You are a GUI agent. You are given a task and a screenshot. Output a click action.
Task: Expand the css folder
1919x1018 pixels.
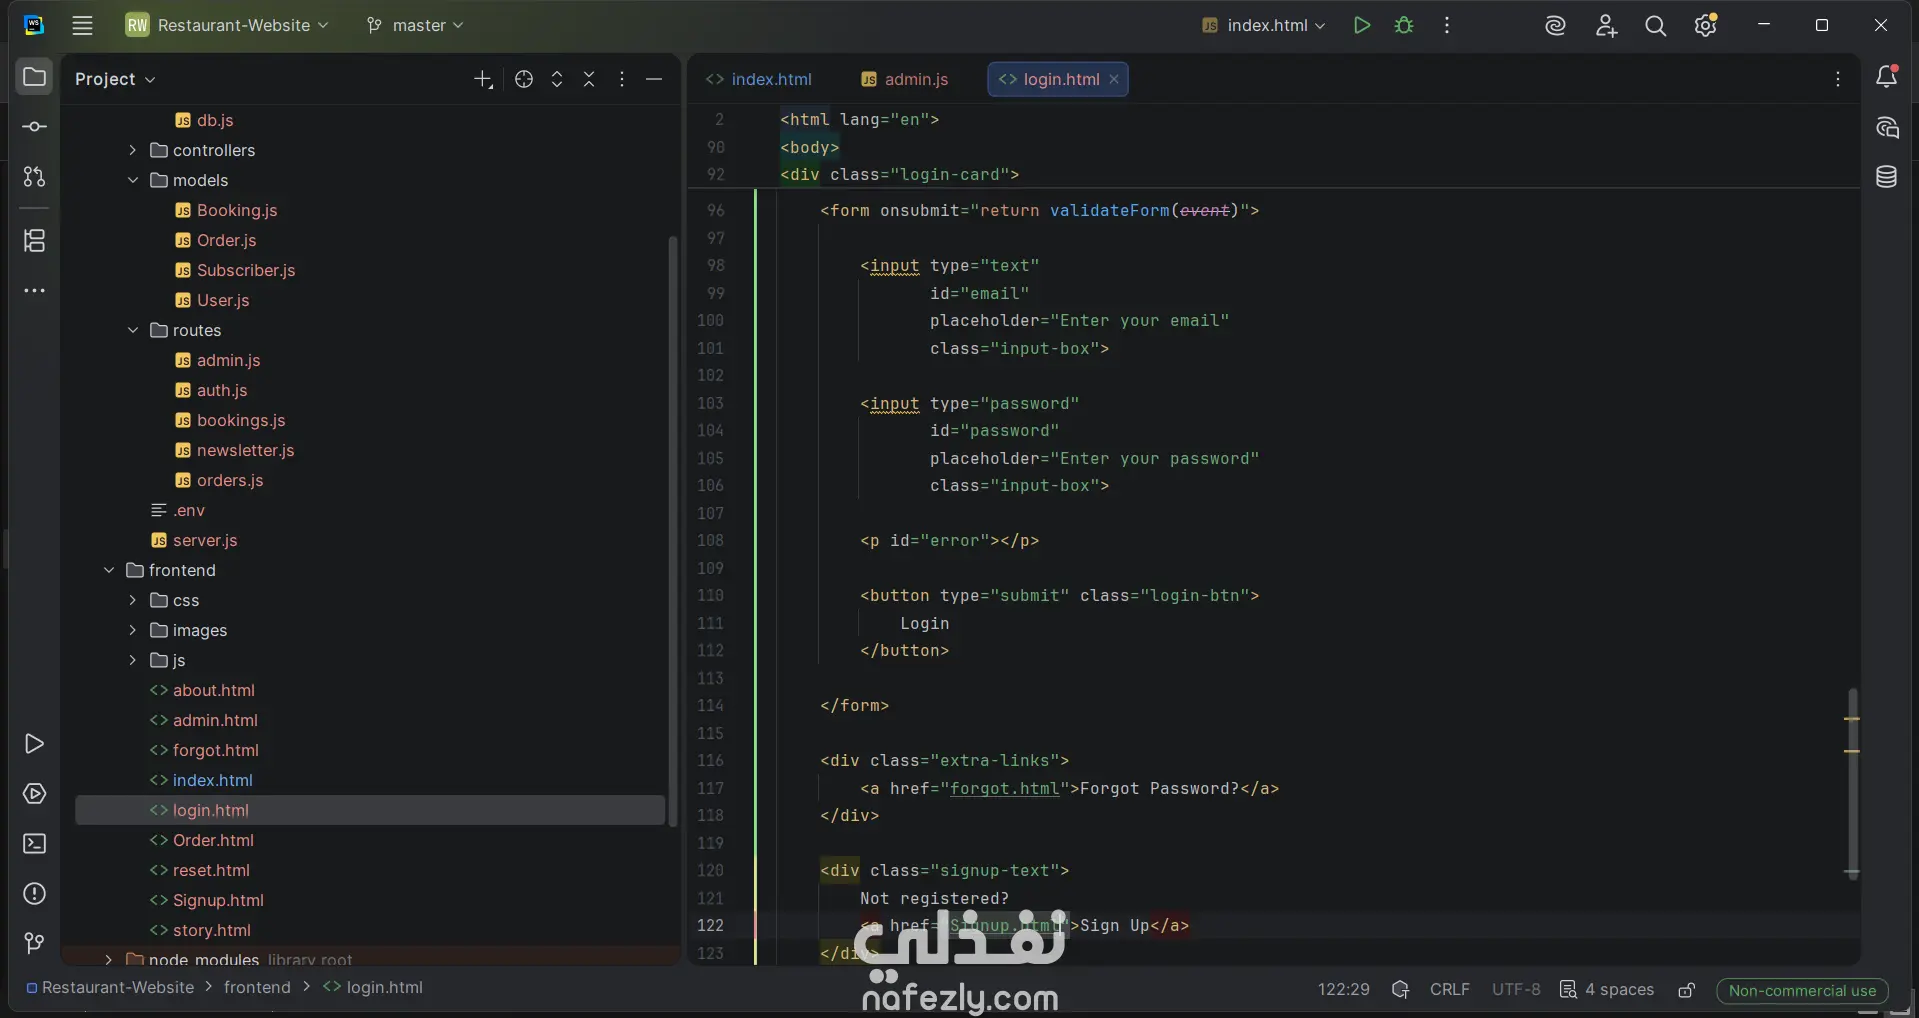133,600
